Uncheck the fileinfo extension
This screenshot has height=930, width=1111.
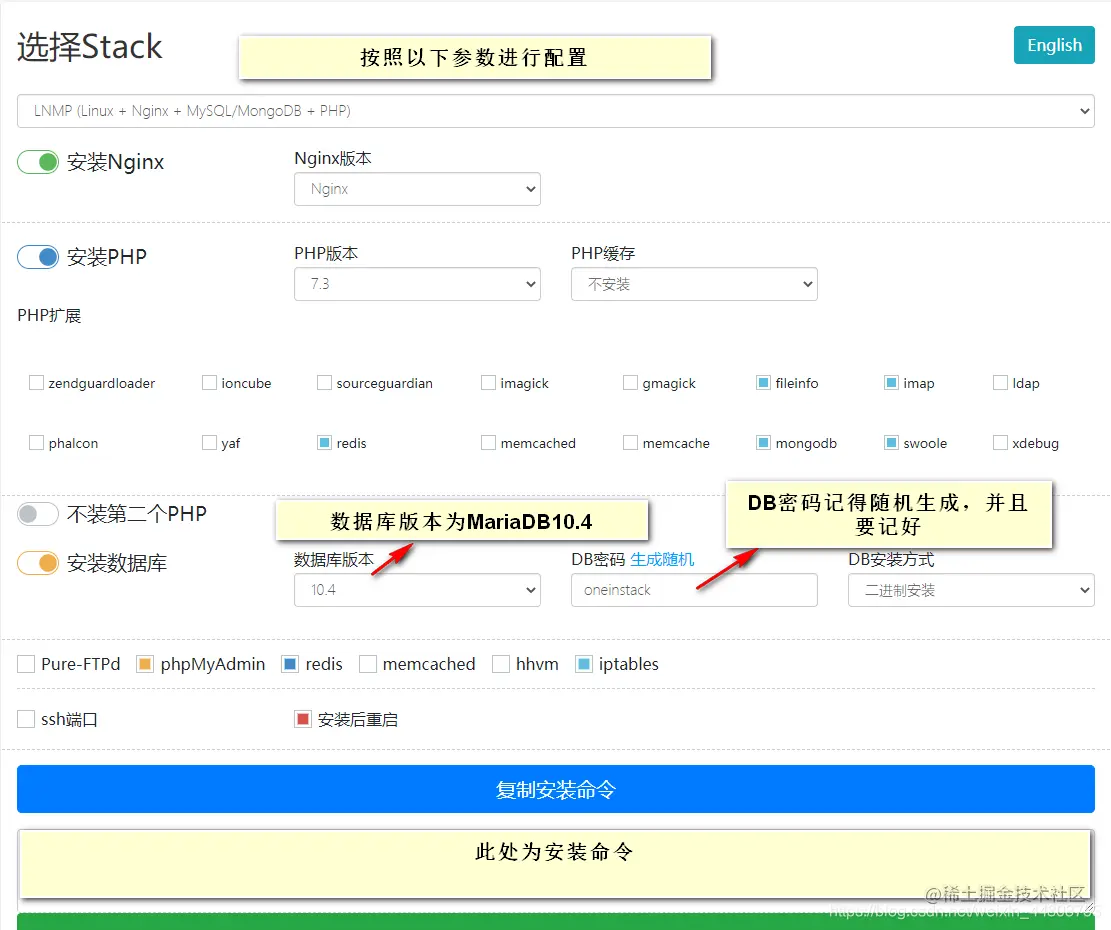763,383
